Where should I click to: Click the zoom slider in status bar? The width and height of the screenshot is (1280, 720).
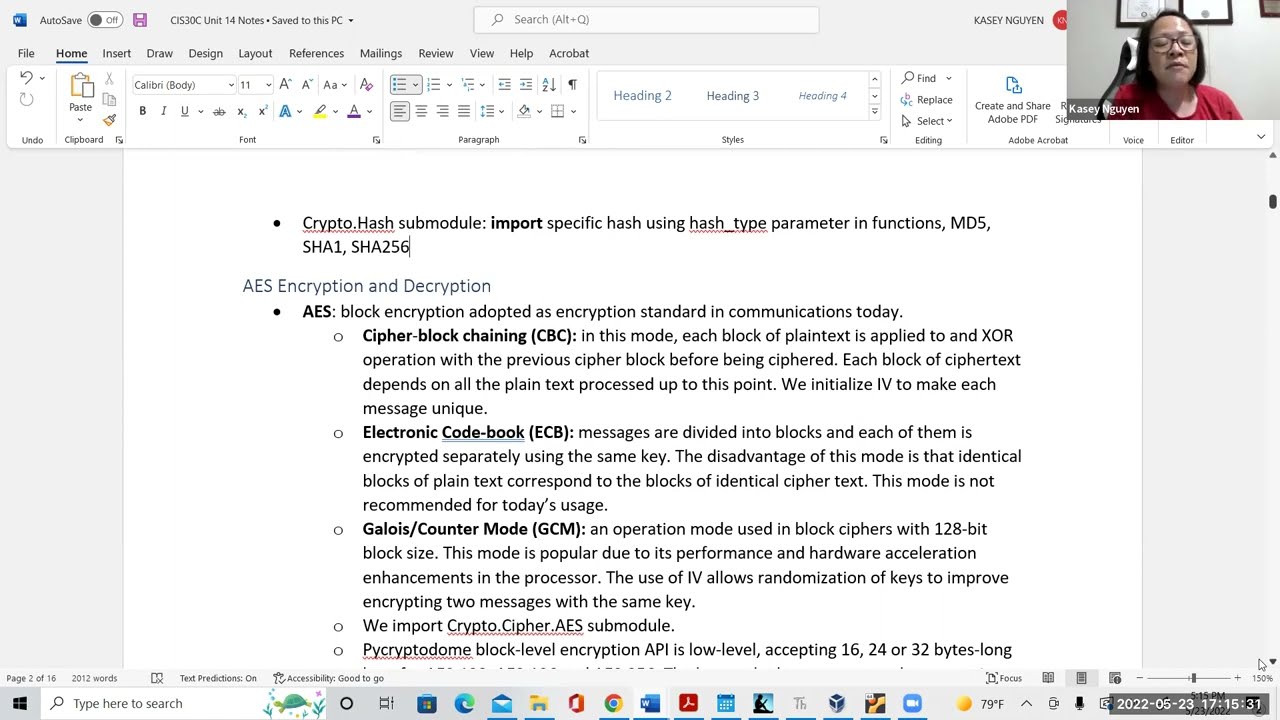coord(1192,678)
